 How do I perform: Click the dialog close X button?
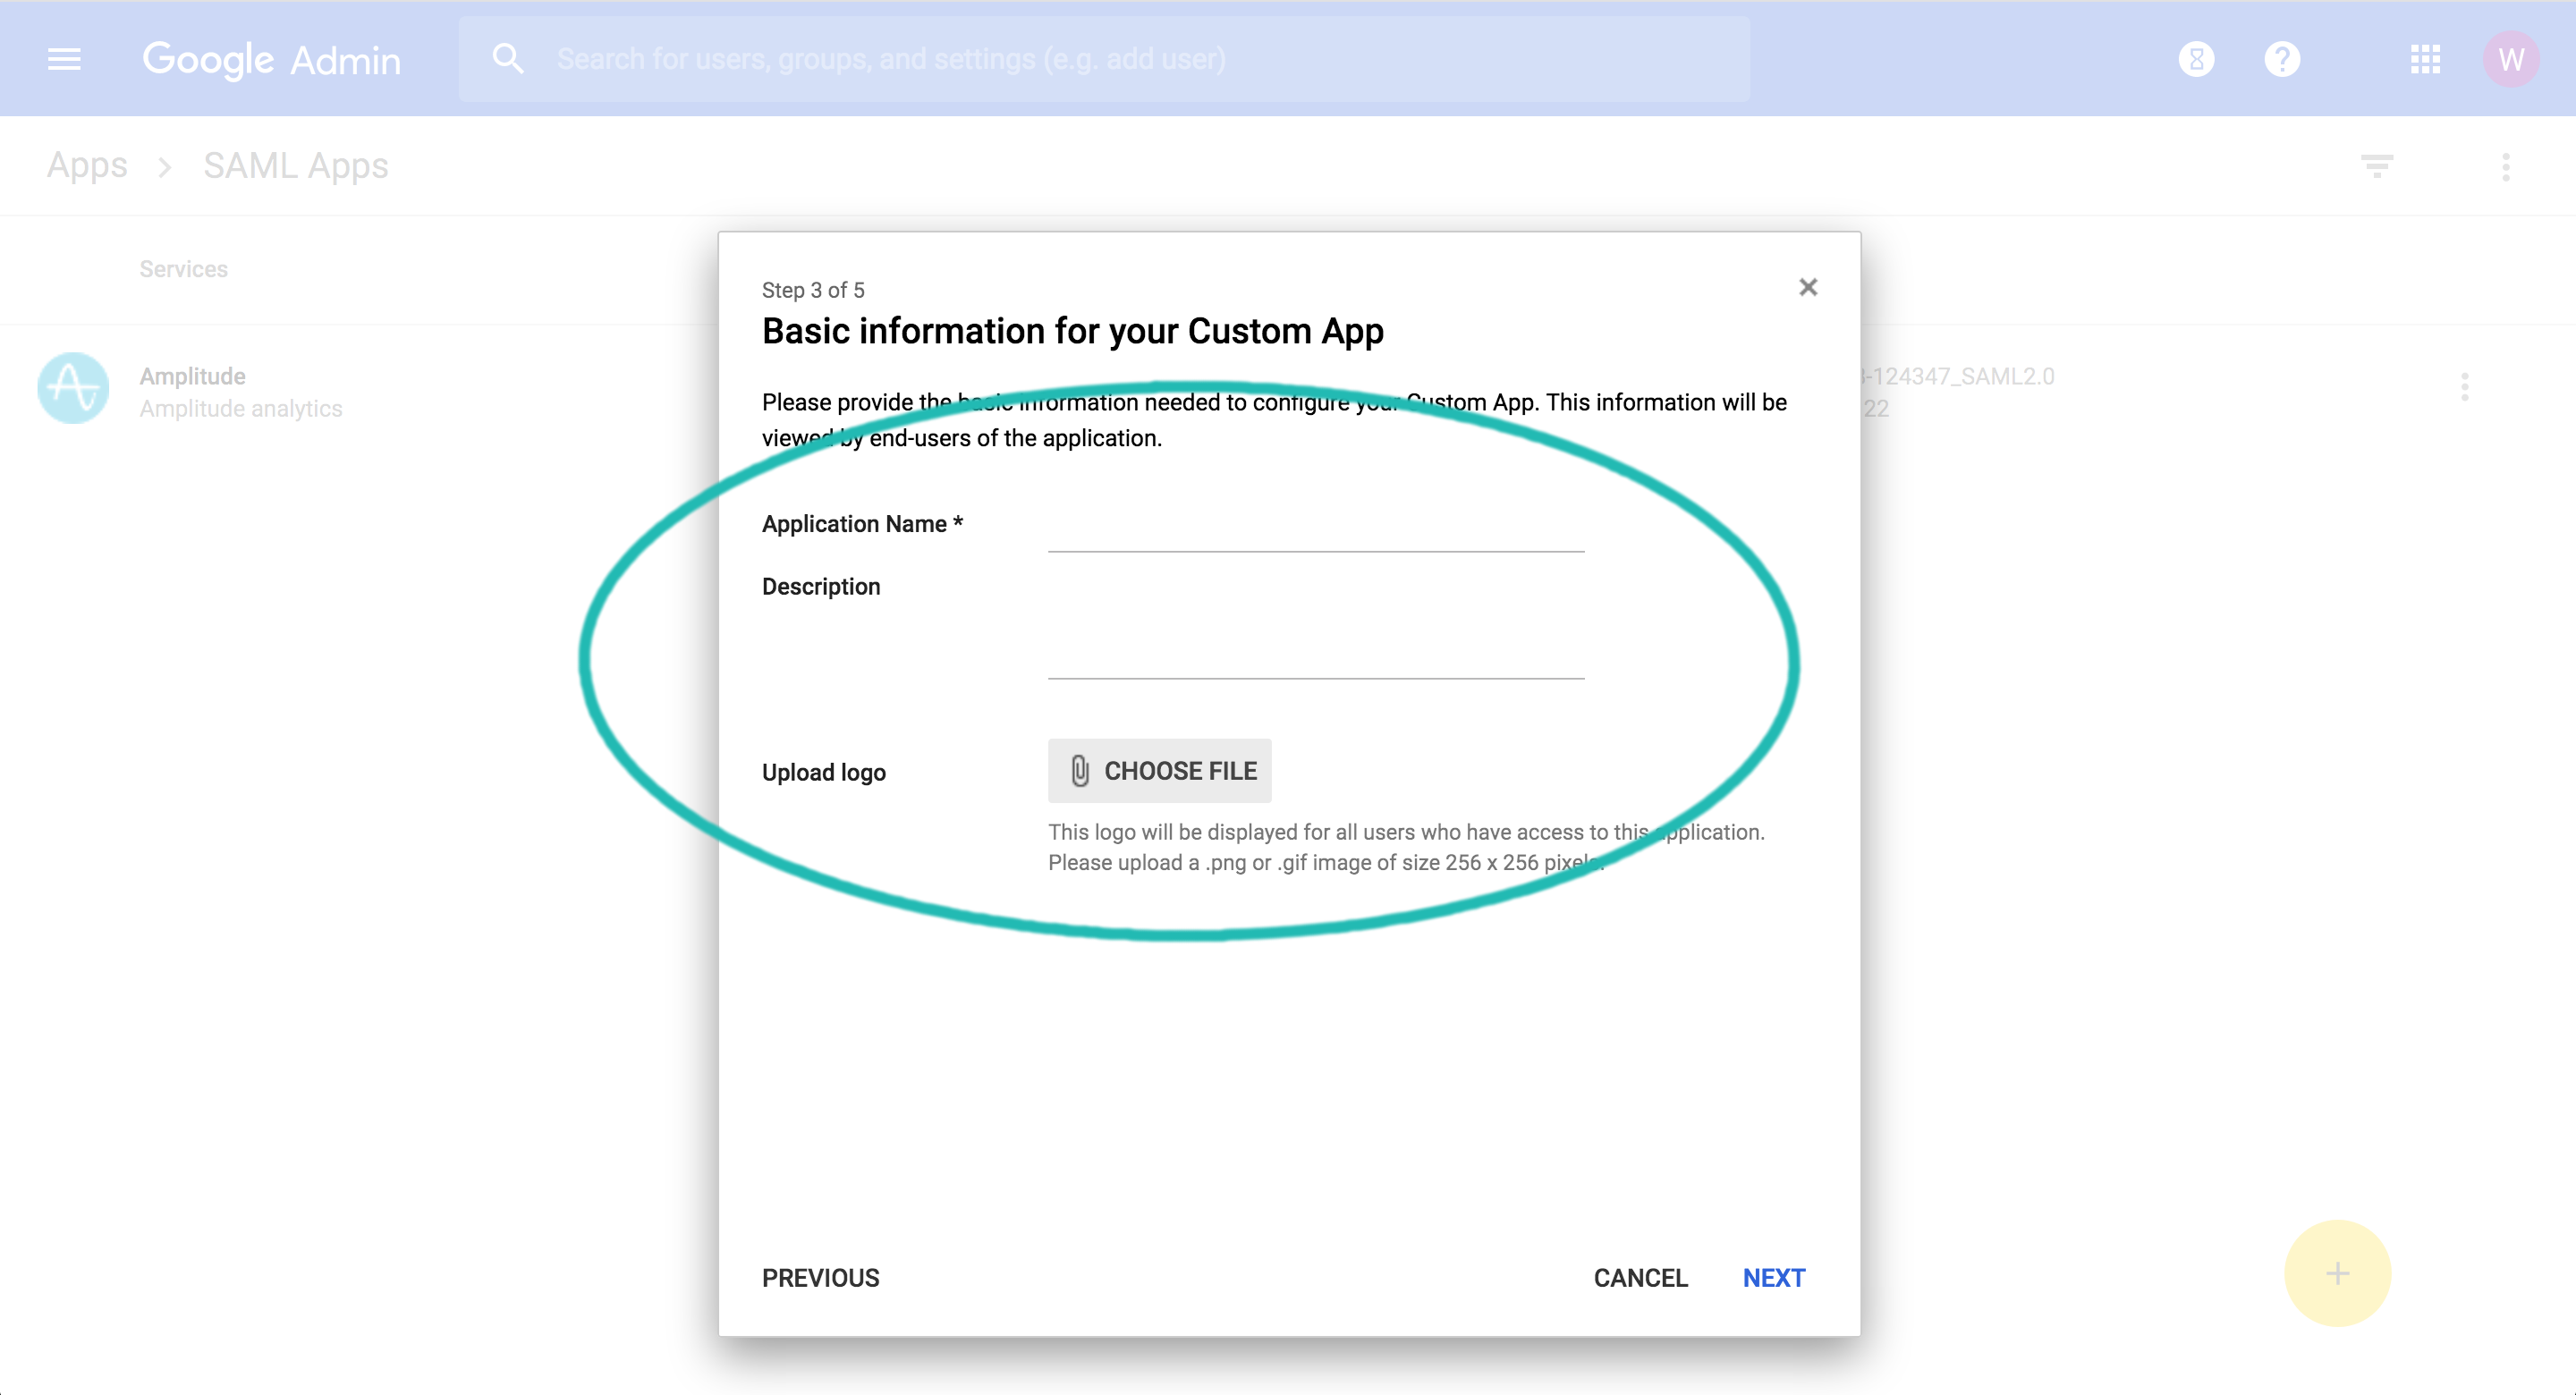coord(1809,287)
